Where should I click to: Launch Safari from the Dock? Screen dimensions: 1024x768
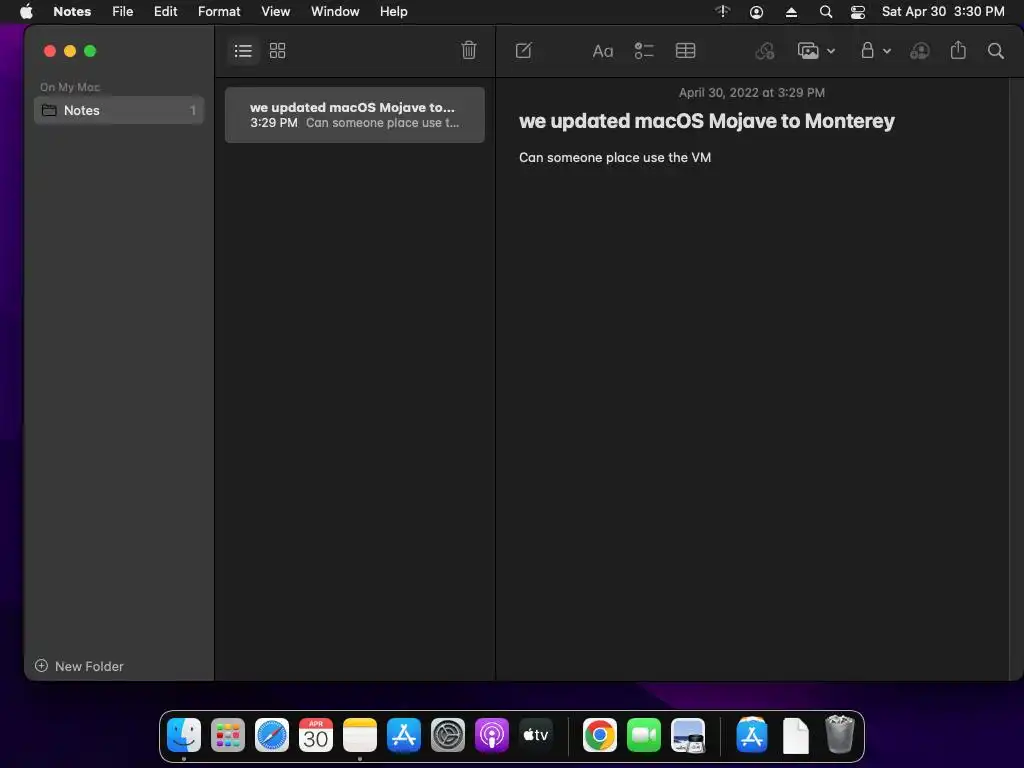click(272, 735)
